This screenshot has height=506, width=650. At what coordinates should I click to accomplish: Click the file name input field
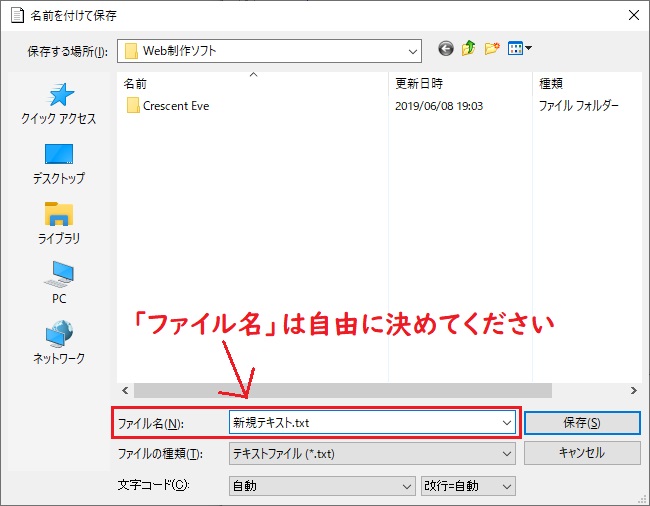click(x=360, y=422)
